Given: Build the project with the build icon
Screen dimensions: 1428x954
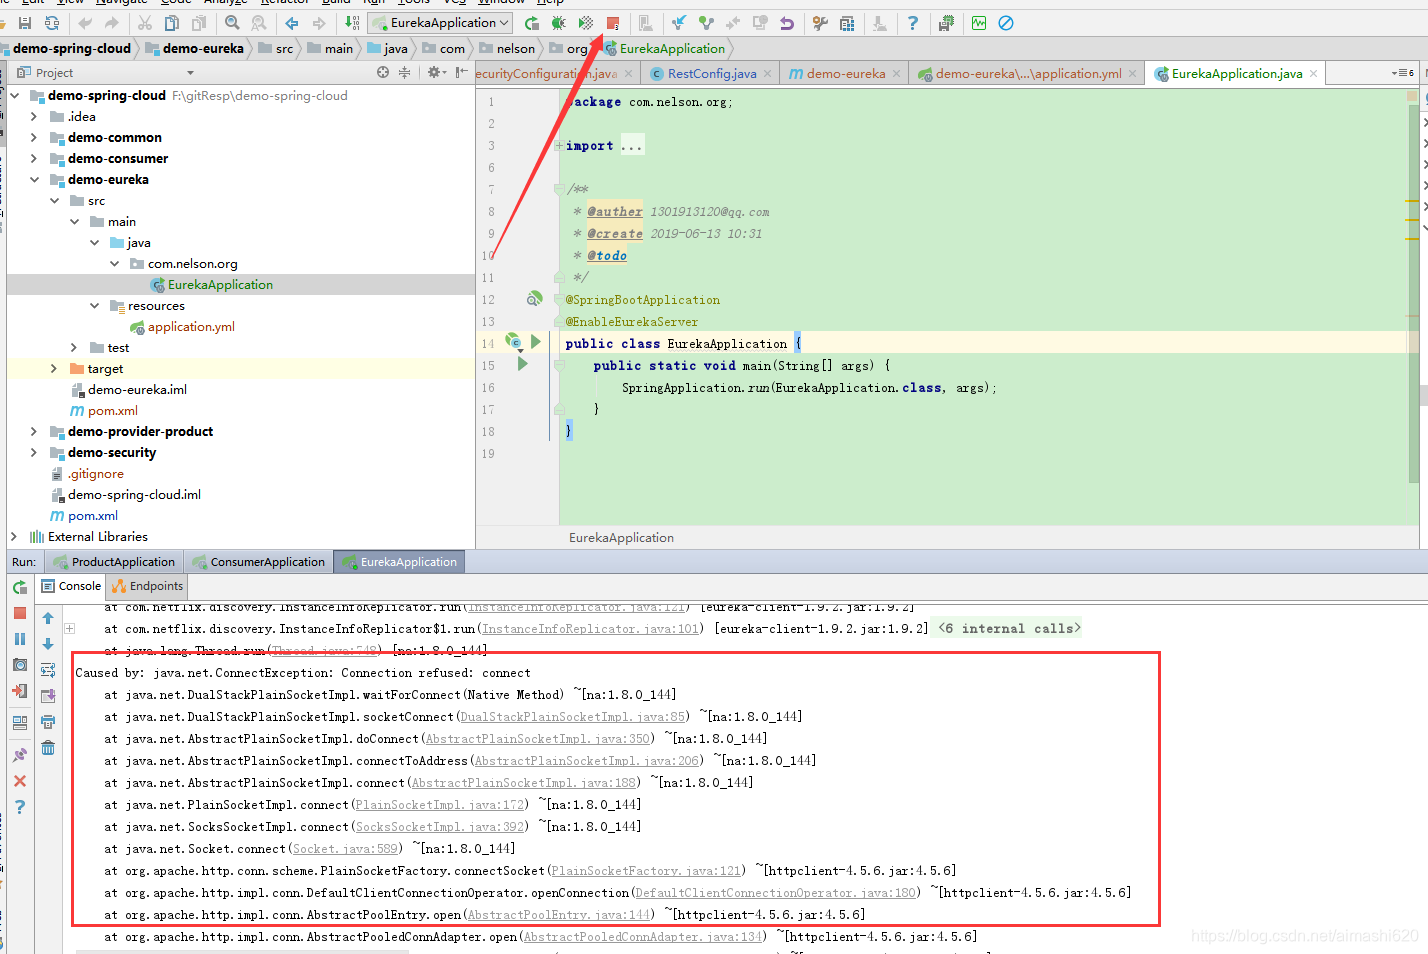Looking at the screenshot, I should point(352,23).
